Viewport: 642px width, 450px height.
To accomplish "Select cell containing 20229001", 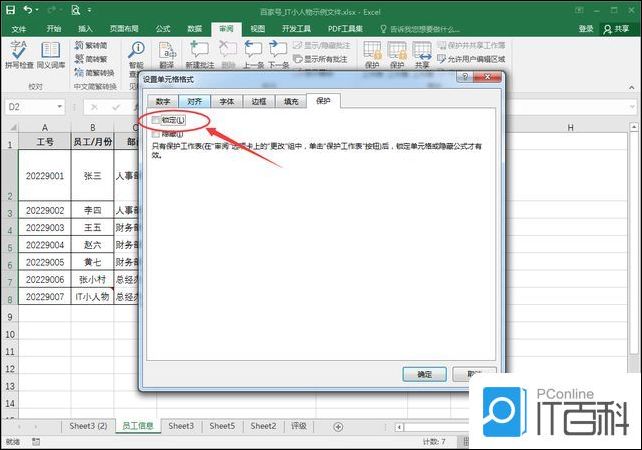I will 45,175.
